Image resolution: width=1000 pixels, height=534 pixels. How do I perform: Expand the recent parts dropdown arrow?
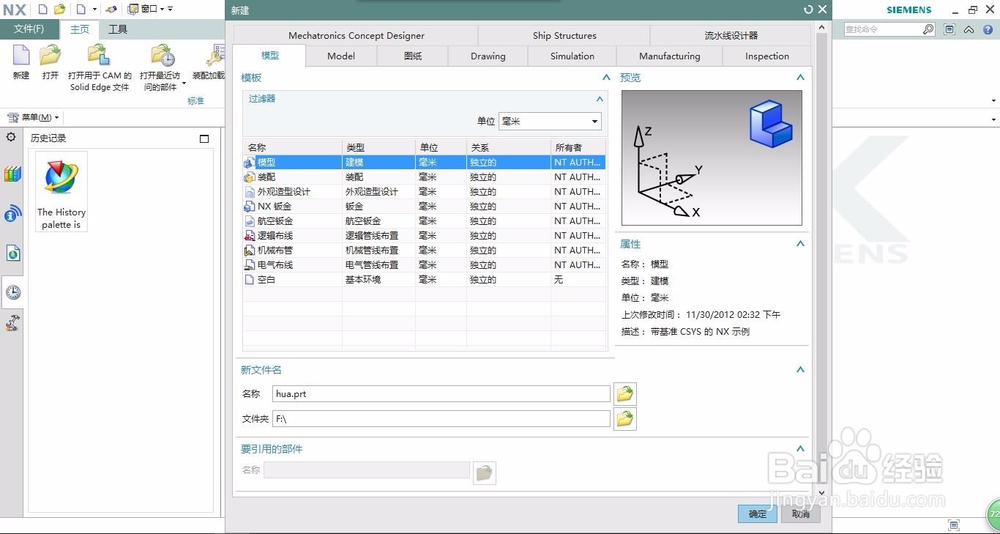click(184, 83)
